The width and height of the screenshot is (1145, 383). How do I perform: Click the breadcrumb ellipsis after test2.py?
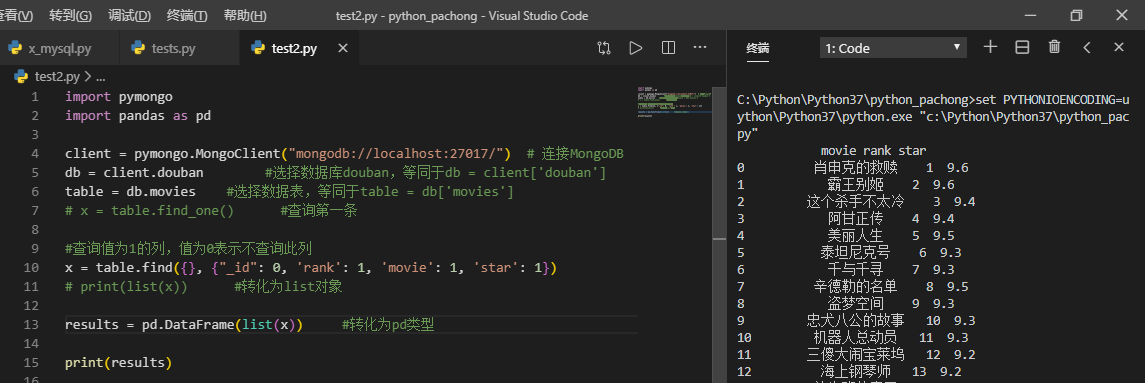pos(101,76)
